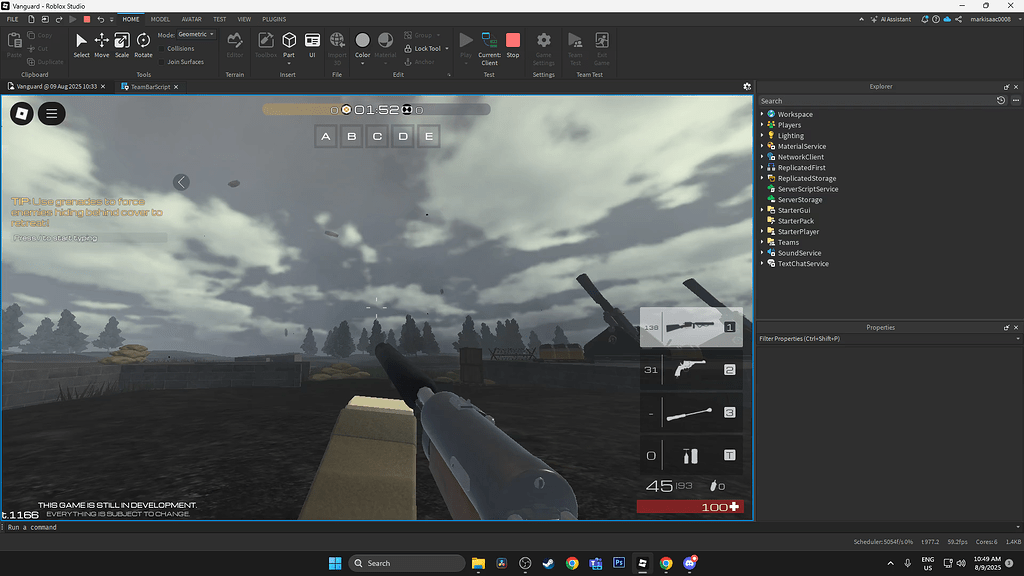Switch to the MODEL ribbon tab
The image size is (1024, 576).
click(160, 19)
